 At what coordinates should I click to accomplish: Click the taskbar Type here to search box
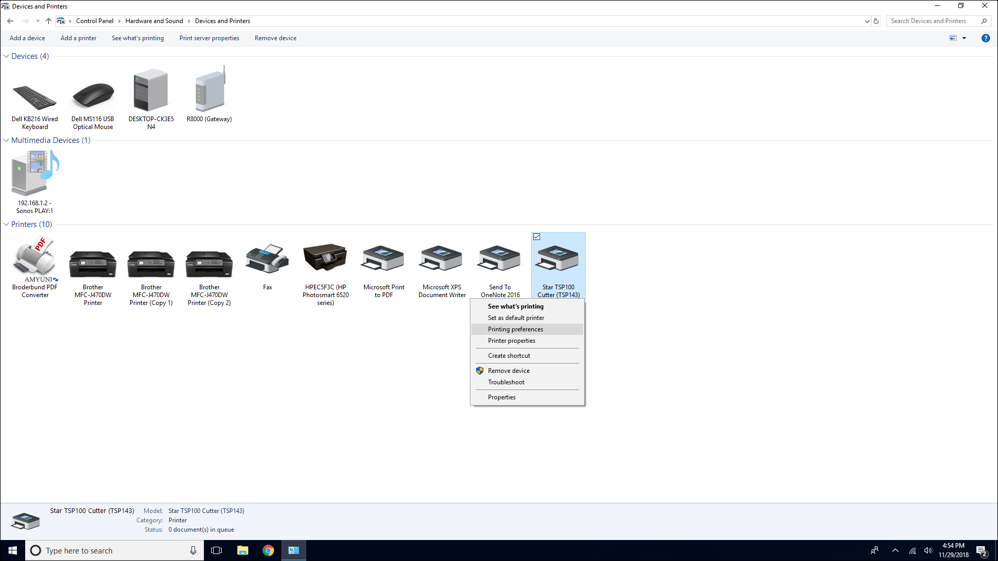pyautogui.click(x=115, y=550)
